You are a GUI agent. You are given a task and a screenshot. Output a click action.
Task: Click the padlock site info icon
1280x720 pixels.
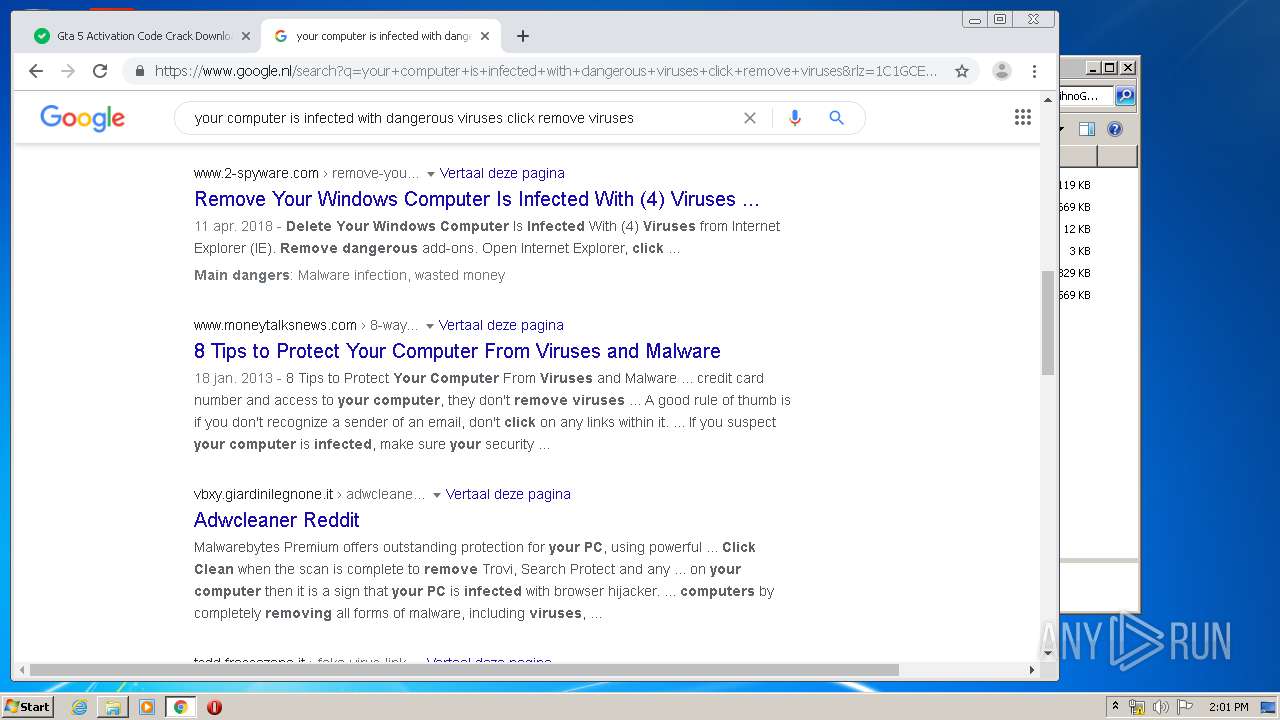139,71
